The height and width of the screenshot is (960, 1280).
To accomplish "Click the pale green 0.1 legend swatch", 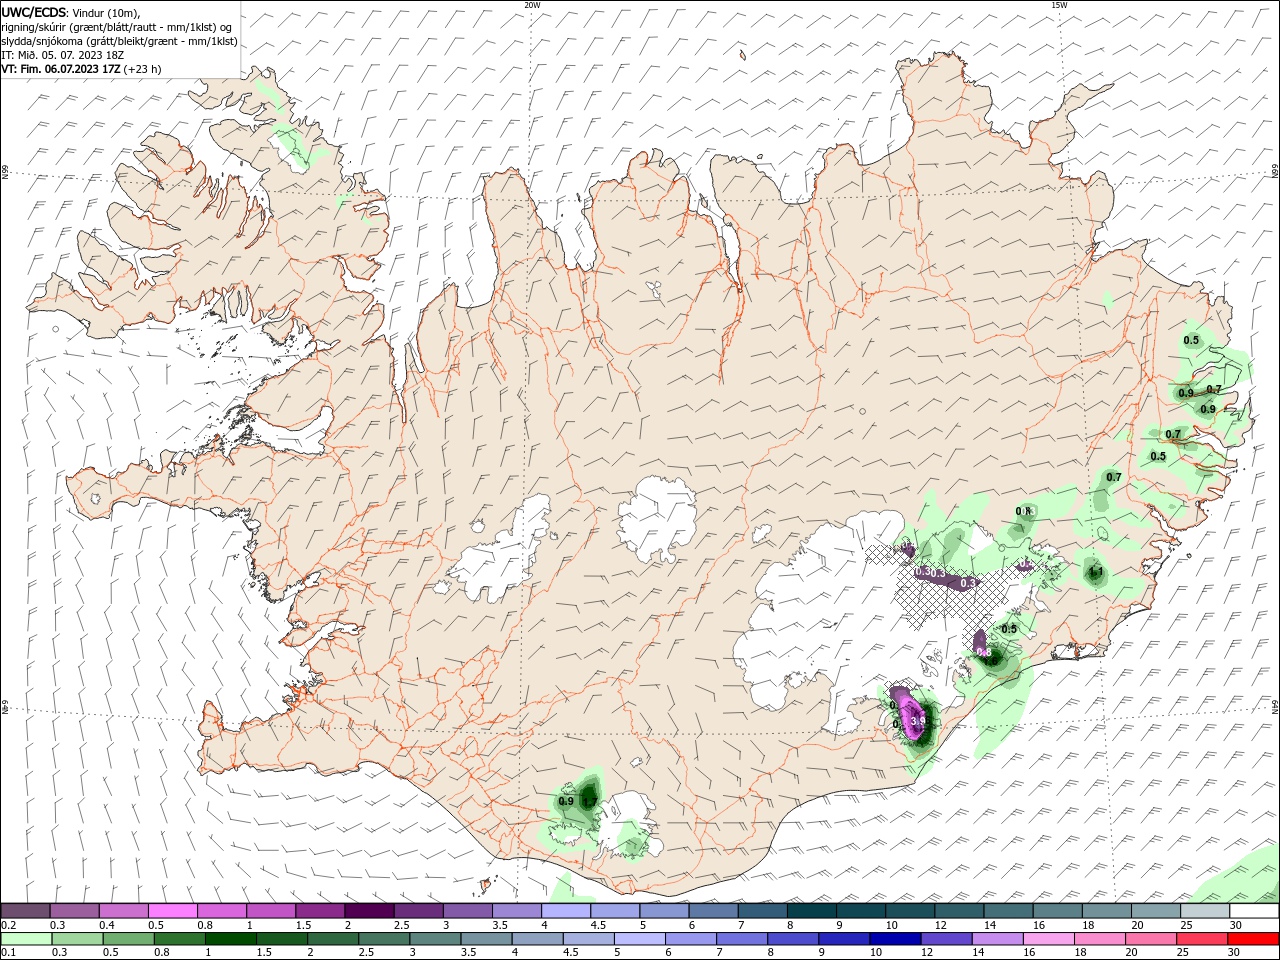I will (26, 939).
